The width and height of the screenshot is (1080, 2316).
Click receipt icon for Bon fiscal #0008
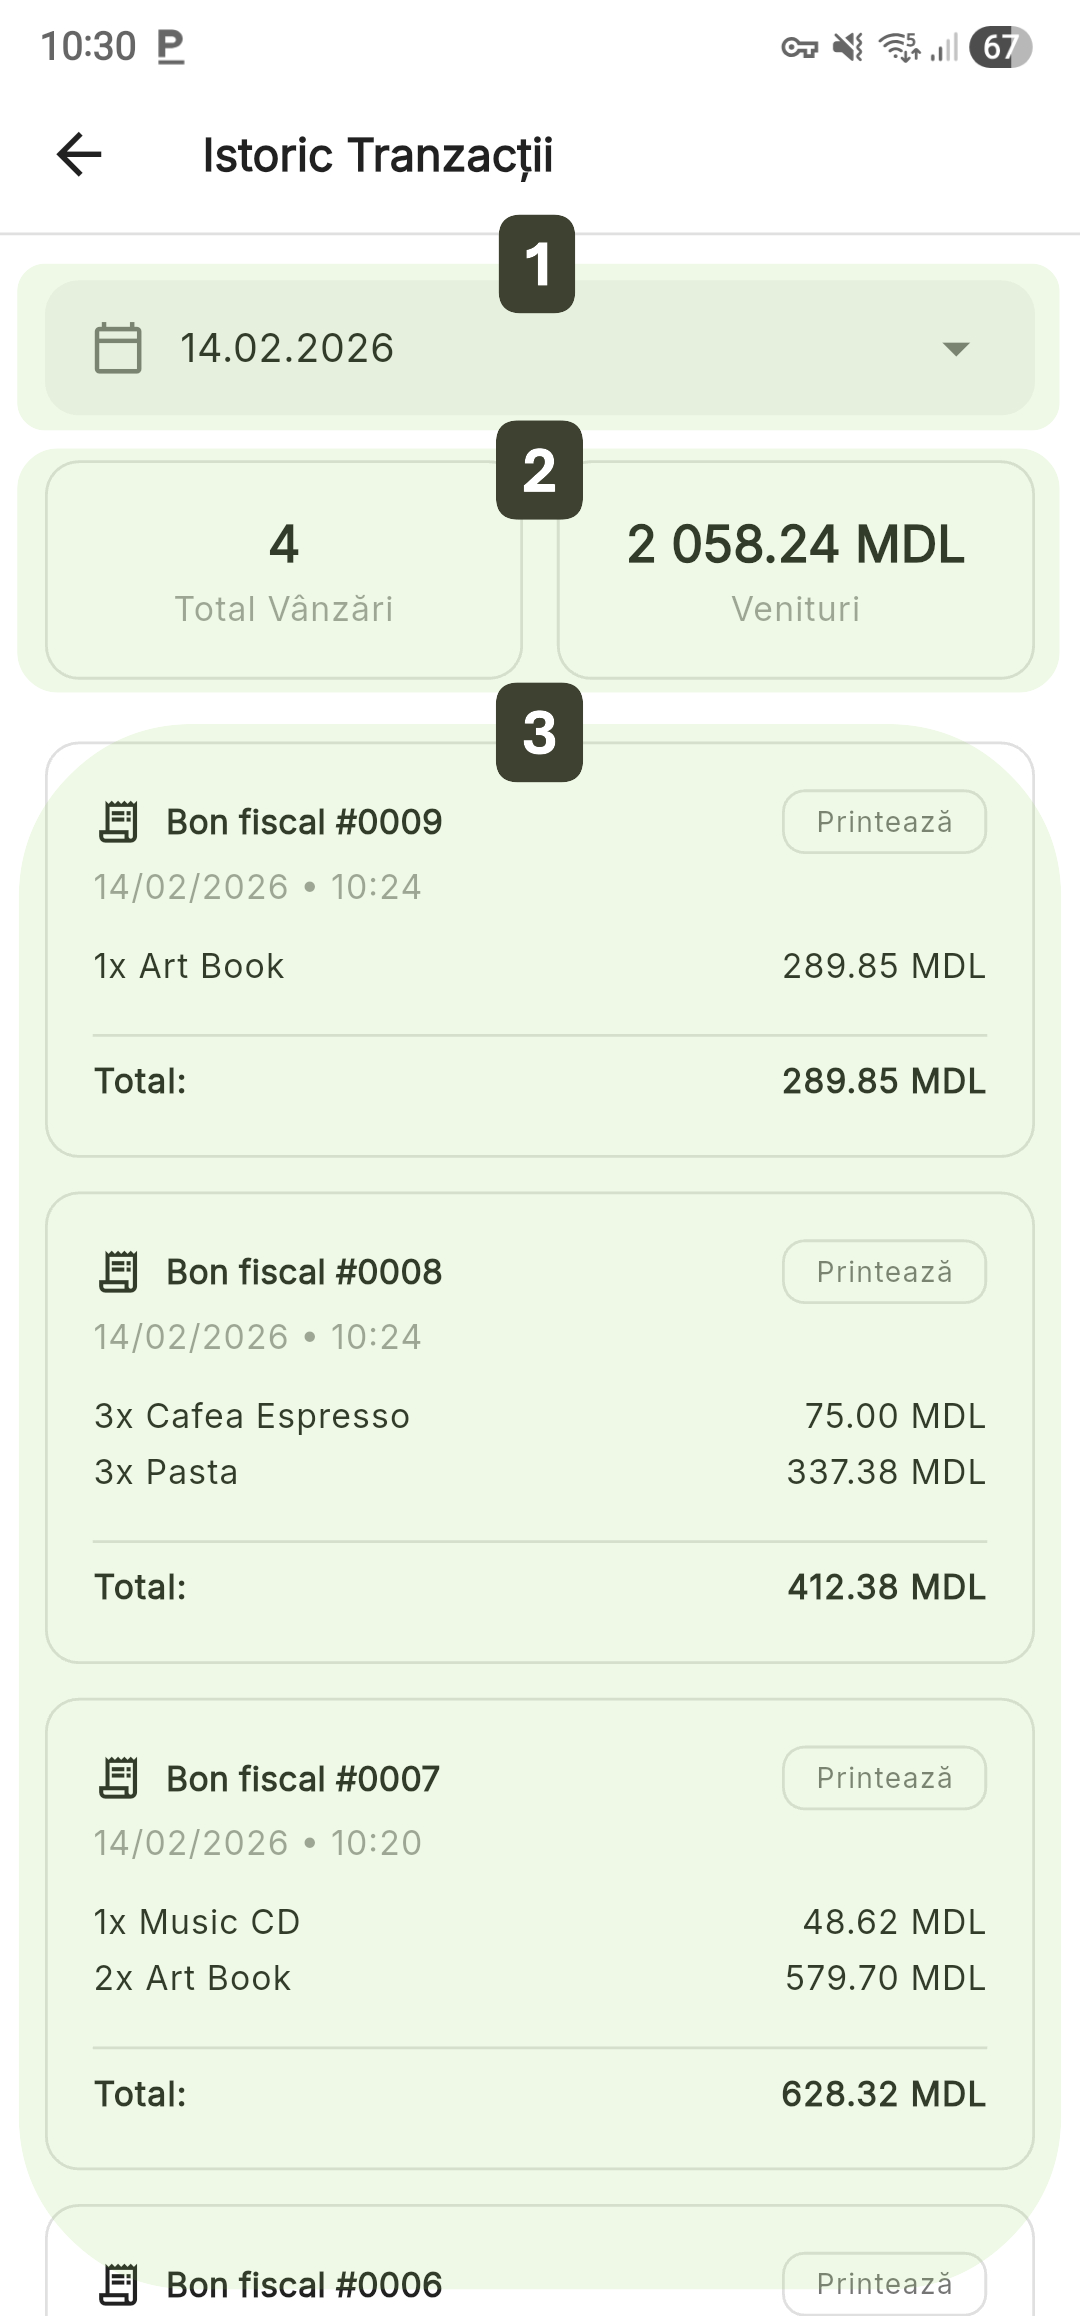click(119, 1272)
